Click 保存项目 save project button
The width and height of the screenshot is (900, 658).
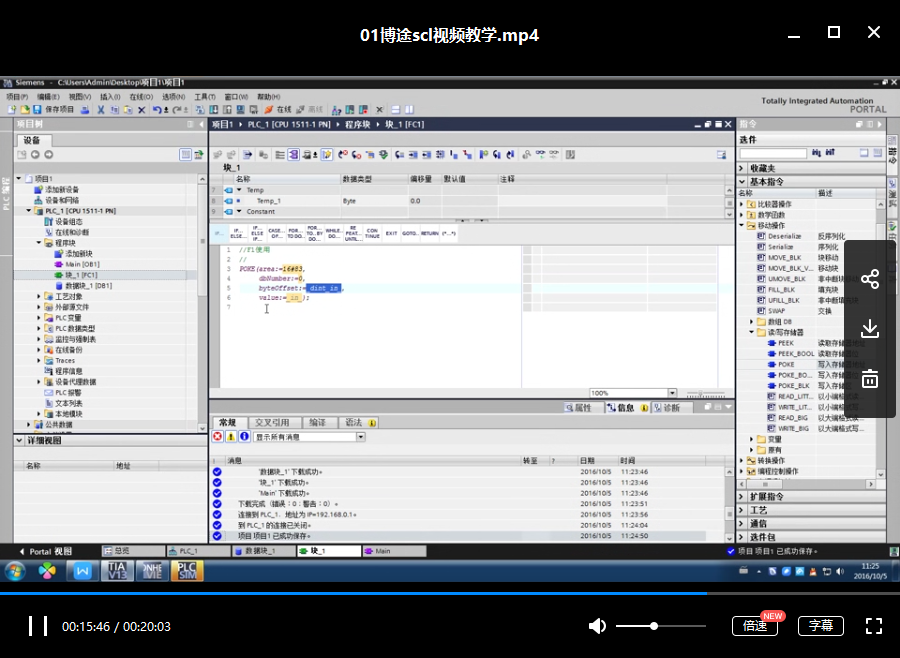point(53,109)
